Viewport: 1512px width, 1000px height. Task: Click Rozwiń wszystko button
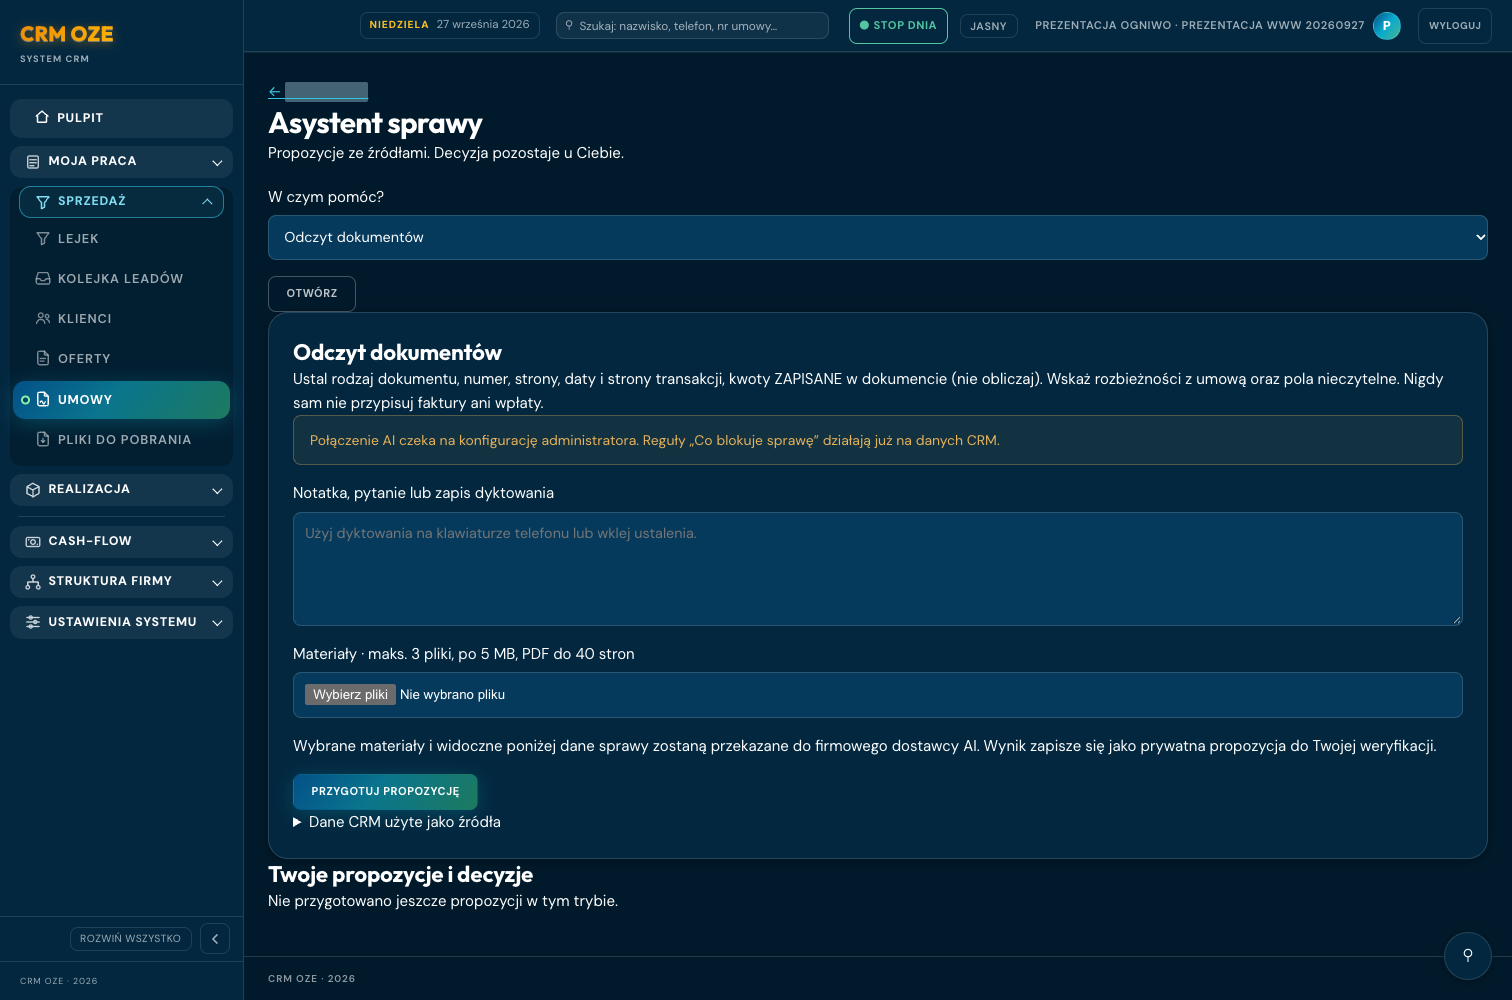pos(131,939)
